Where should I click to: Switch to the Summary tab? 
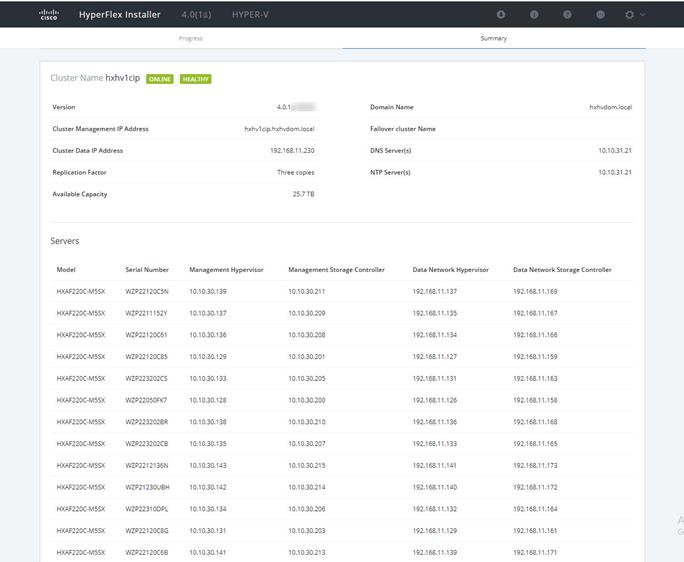(494, 38)
